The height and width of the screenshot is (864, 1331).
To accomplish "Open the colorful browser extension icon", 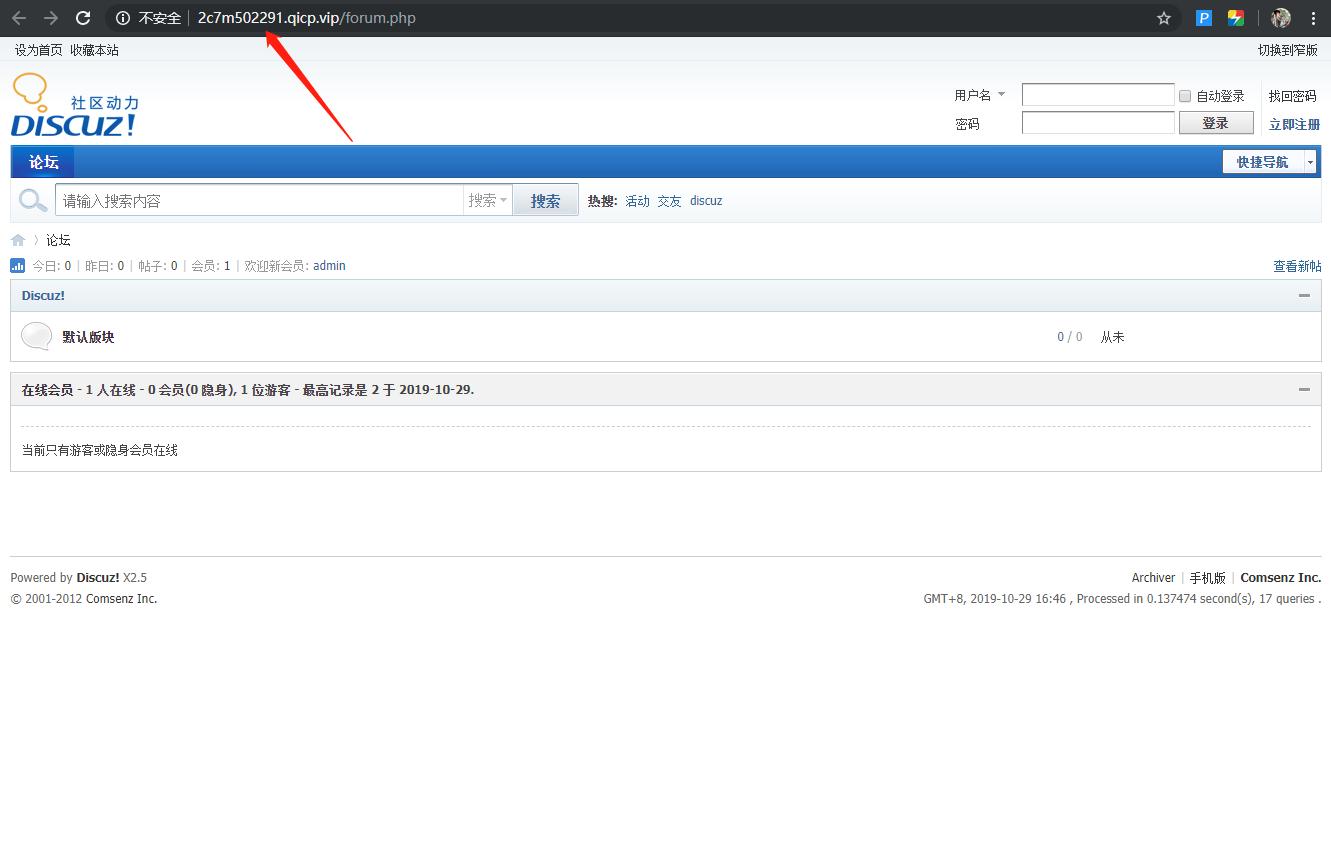I will tap(1236, 18).
